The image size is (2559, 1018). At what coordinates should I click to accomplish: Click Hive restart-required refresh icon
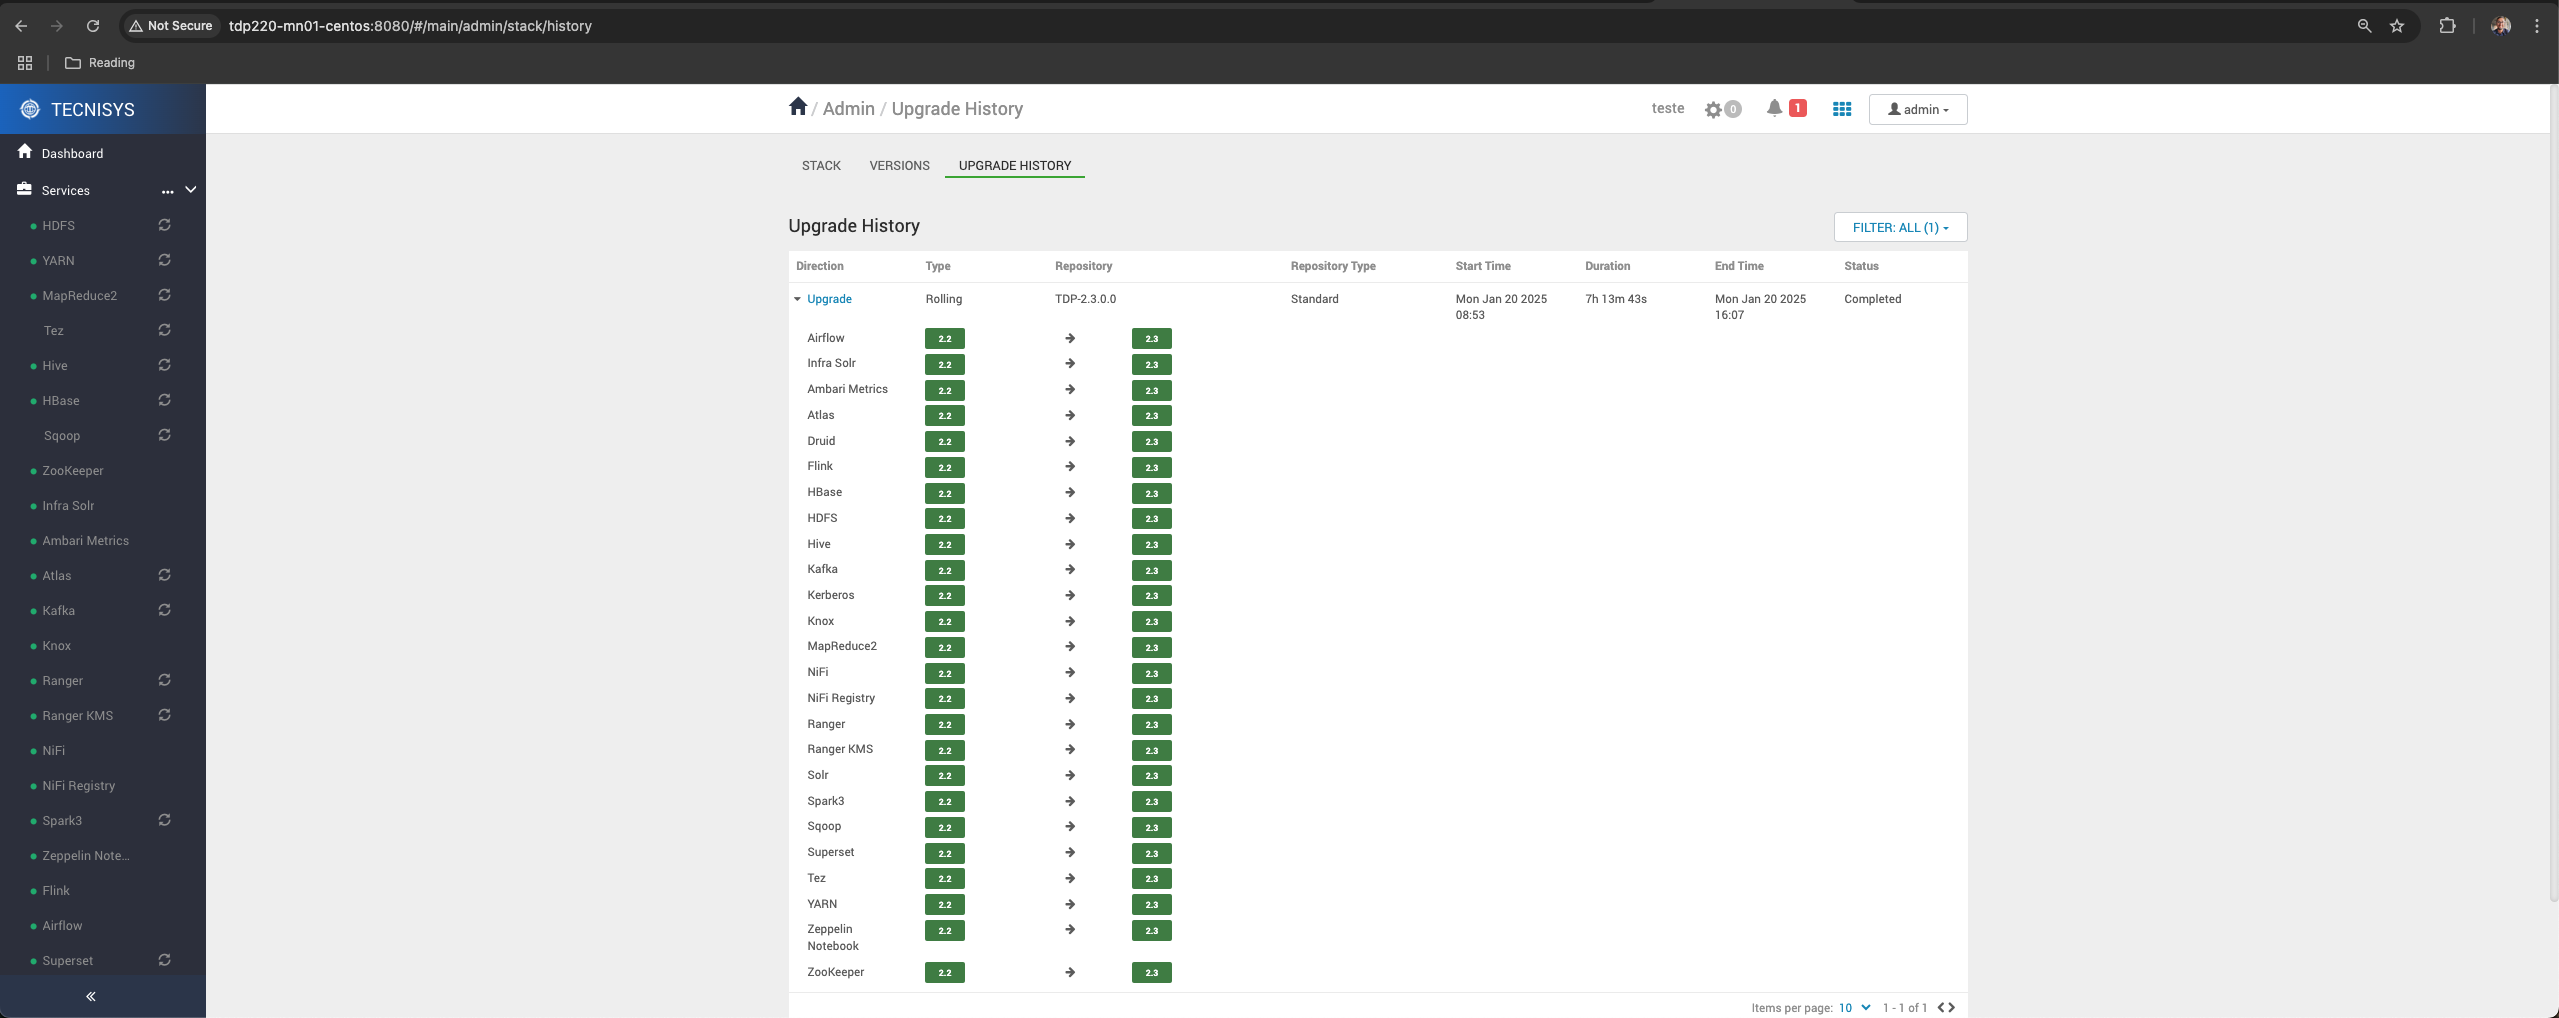(165, 365)
